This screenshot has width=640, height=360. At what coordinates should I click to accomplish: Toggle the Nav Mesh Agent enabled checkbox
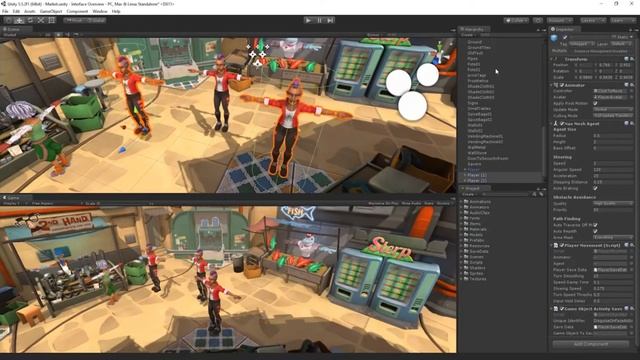[x=562, y=123]
